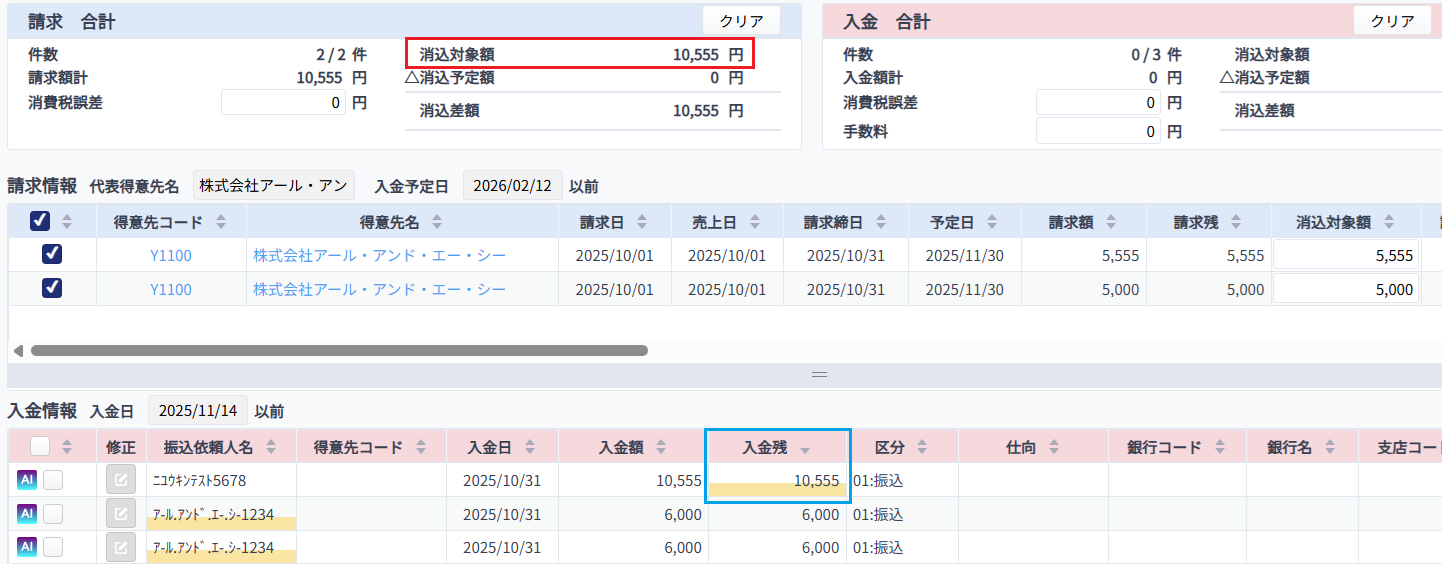Screen dimensions: 1444x564
Task: Toggle the select-all checkbox in 請求情報 header
Action: tap(41, 221)
